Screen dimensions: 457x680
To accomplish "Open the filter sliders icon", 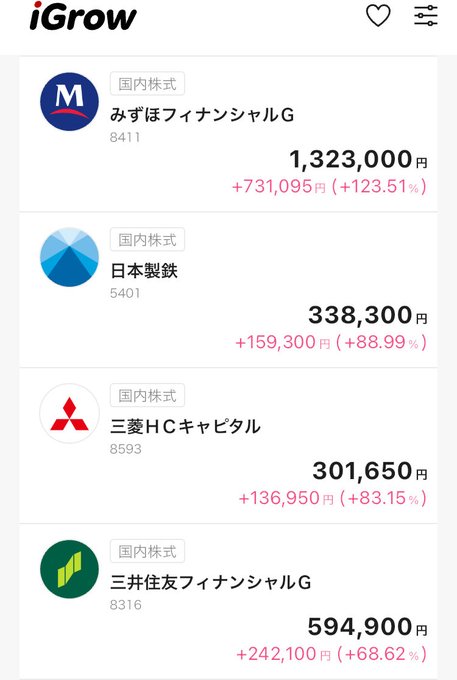I will point(425,16).
